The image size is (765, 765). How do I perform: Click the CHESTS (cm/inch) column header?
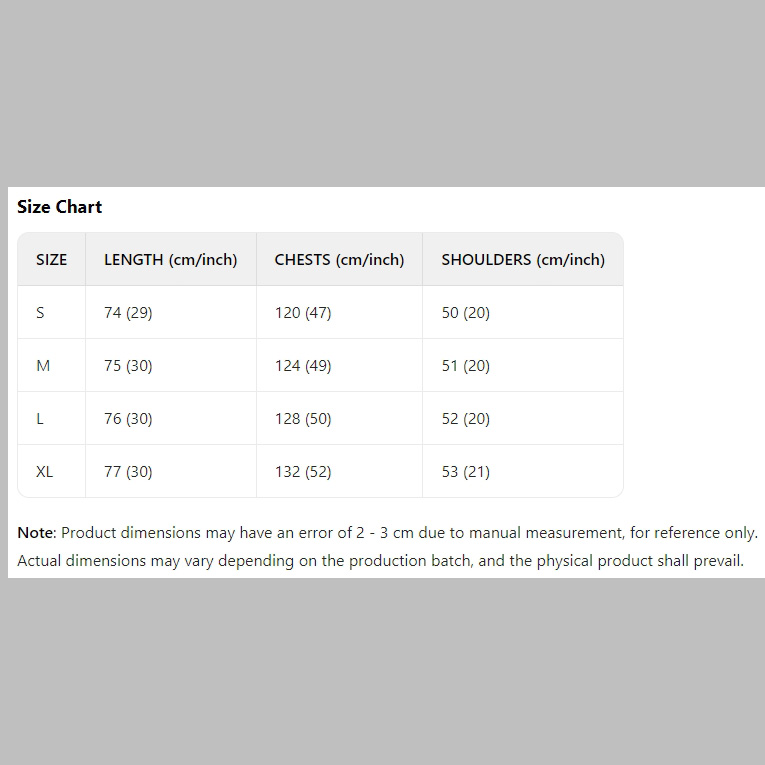(x=339, y=260)
